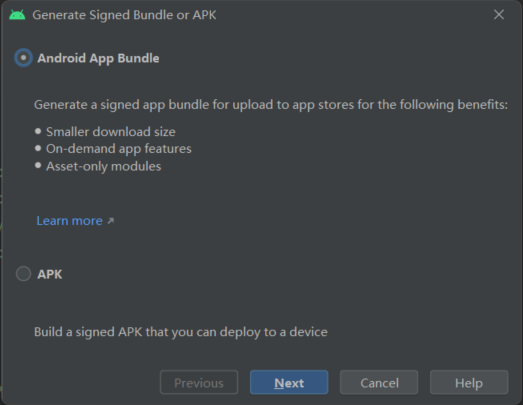Image resolution: width=523 pixels, height=405 pixels.
Task: Click the external-link arrow beside Learn more
Action: coord(111,221)
